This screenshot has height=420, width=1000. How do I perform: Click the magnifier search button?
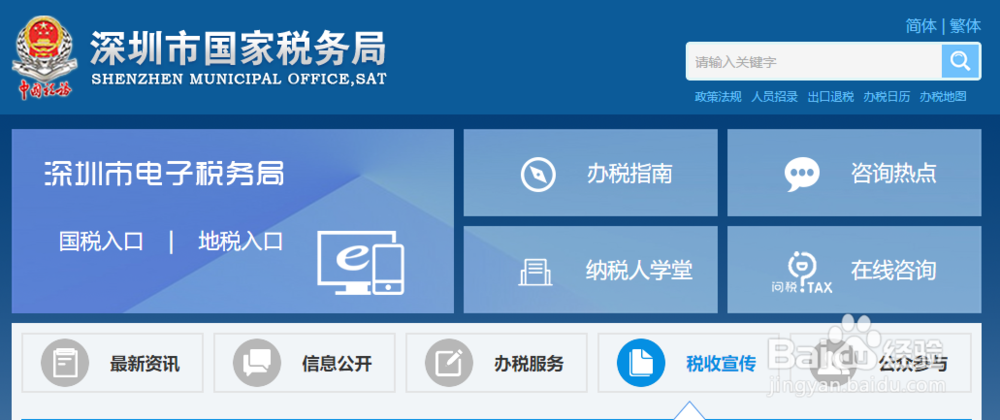pos(960,61)
